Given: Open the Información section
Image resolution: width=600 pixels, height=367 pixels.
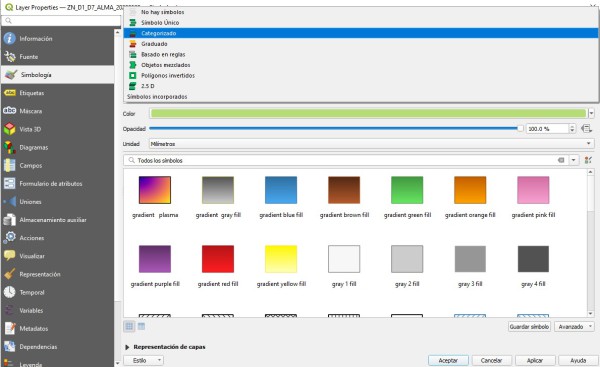Looking at the screenshot, I should (57, 39).
